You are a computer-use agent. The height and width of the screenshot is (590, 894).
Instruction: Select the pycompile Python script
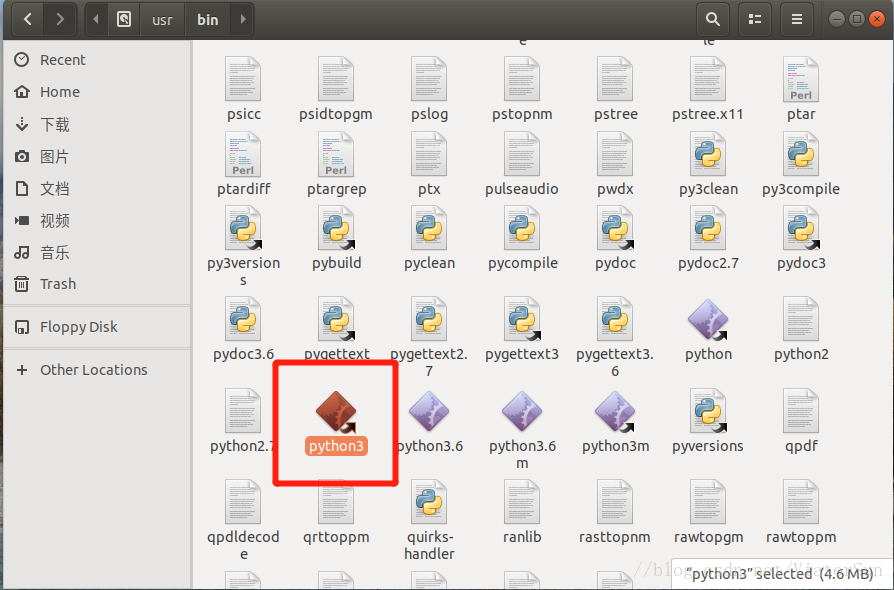click(x=522, y=239)
